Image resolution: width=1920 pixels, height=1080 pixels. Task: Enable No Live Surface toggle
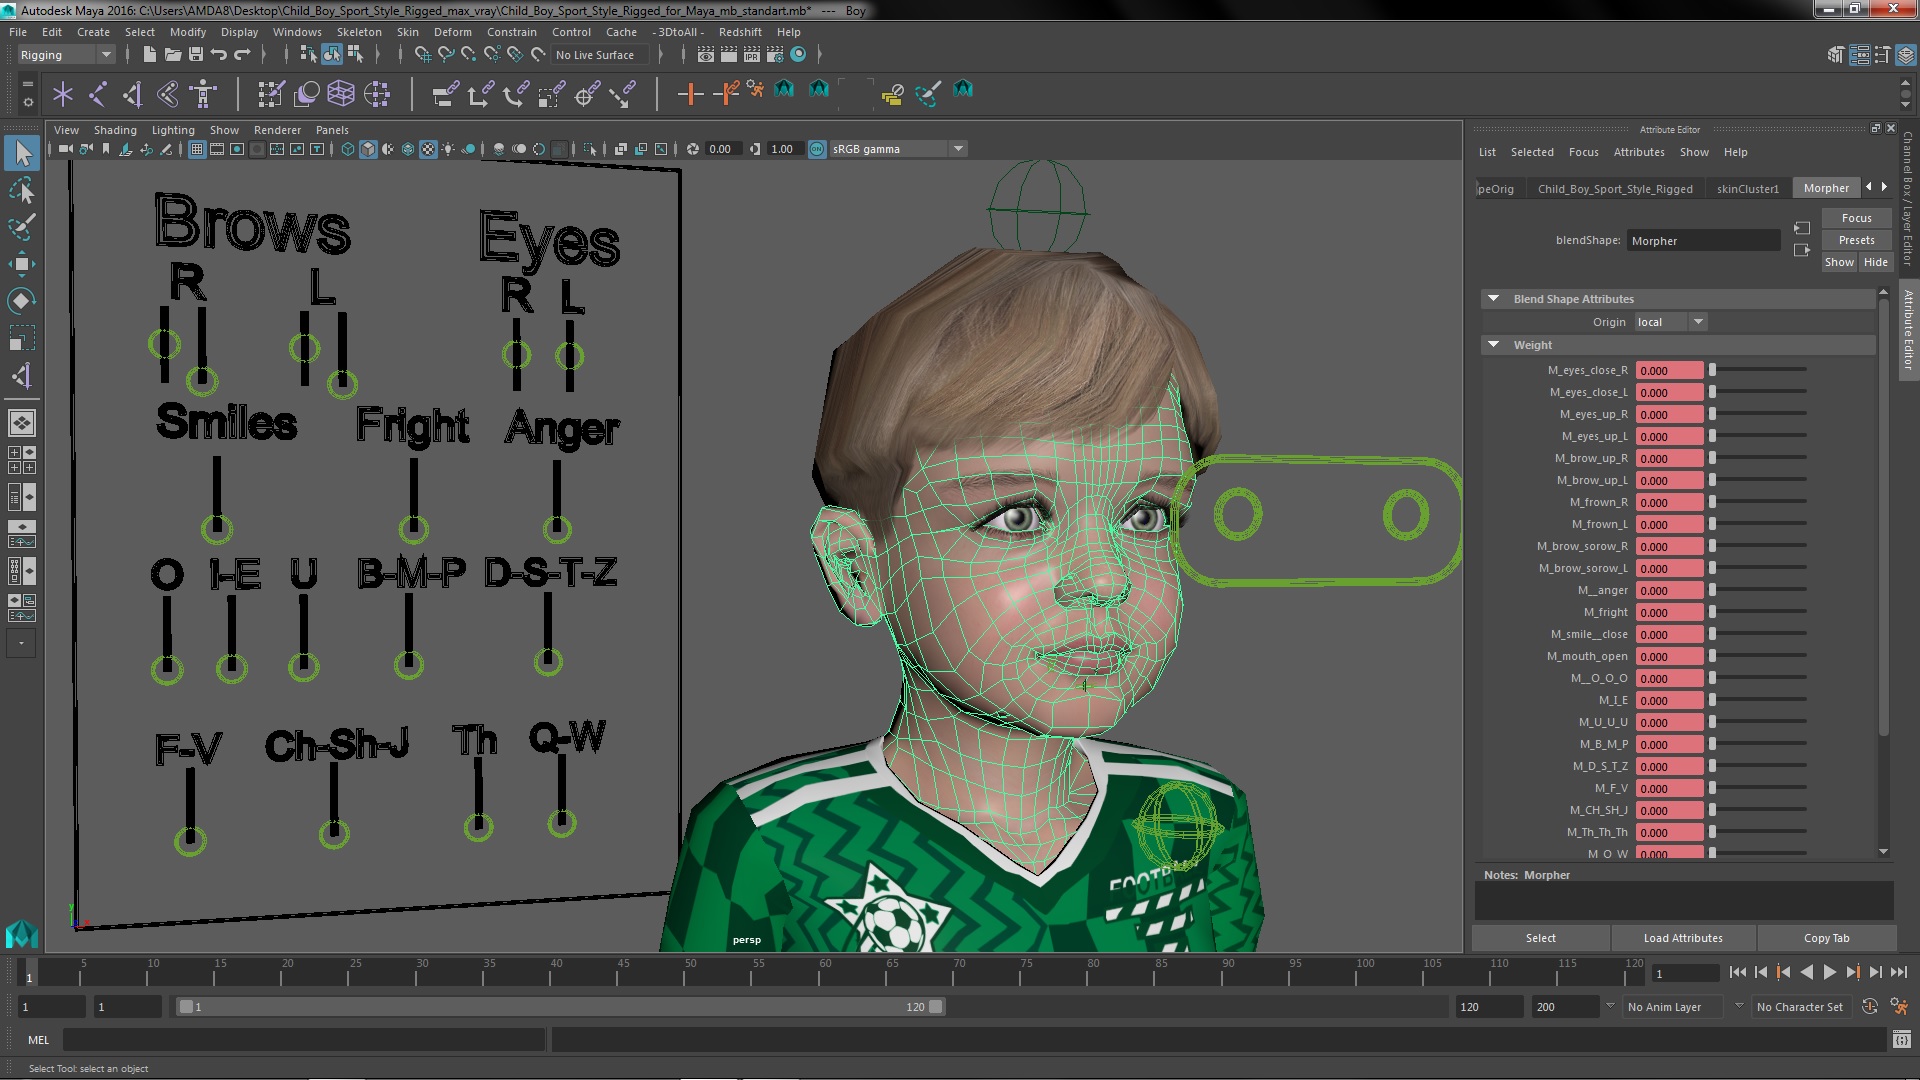click(x=597, y=54)
